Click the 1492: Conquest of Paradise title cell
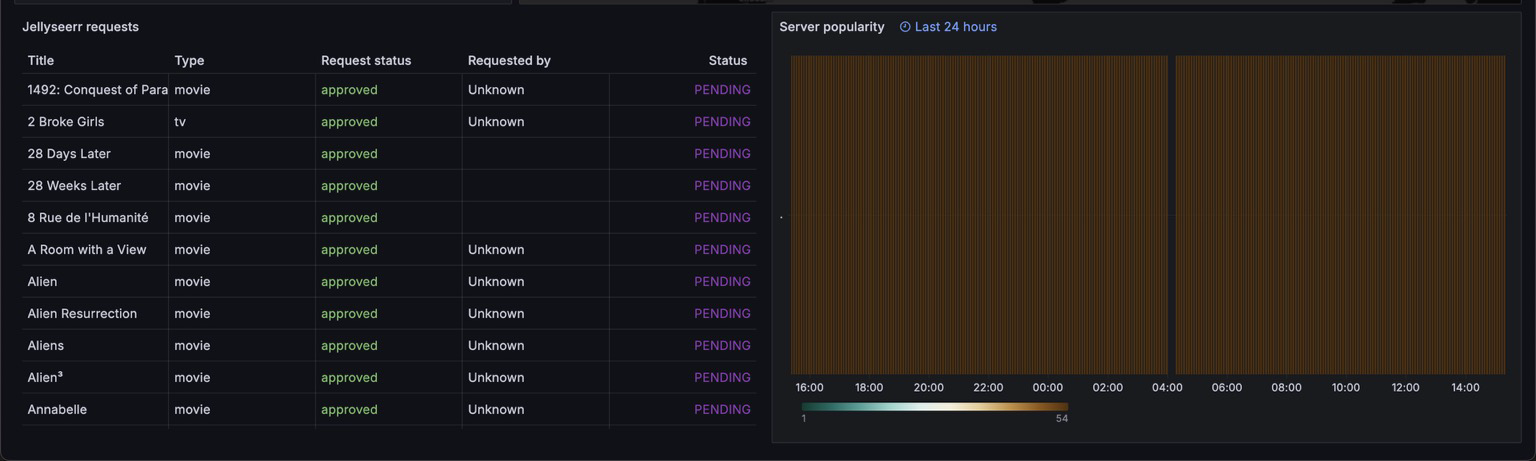Screen dimensions: 1536x461 (97, 90)
